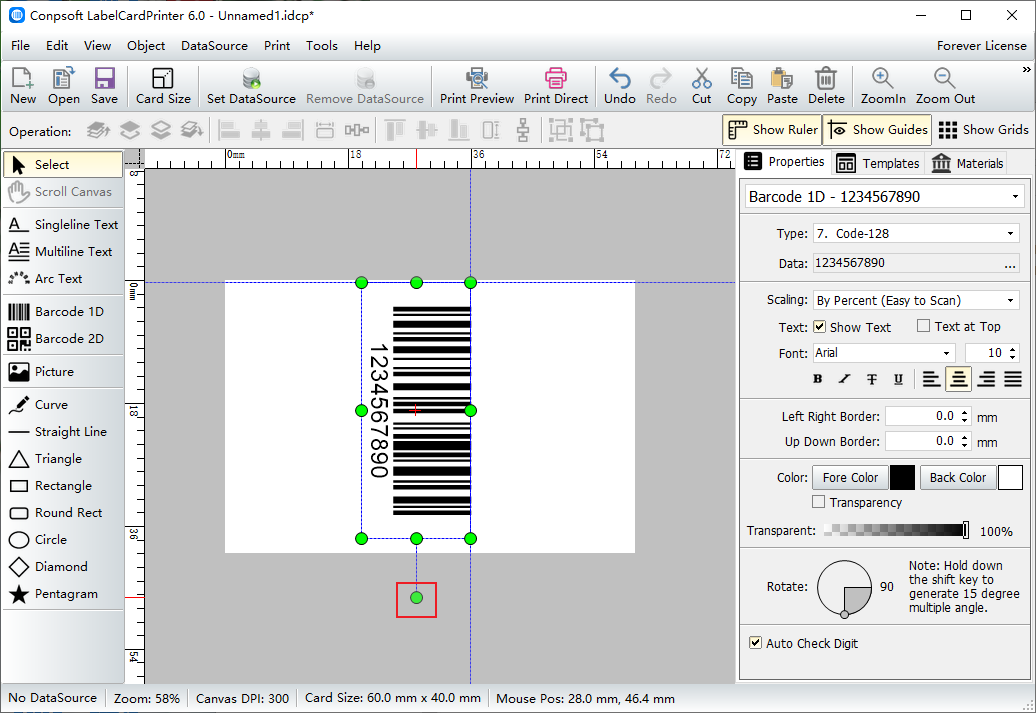Screen dimensions: 1036x713
Task: Pick the Triangle shape tool
Action: 63,459
